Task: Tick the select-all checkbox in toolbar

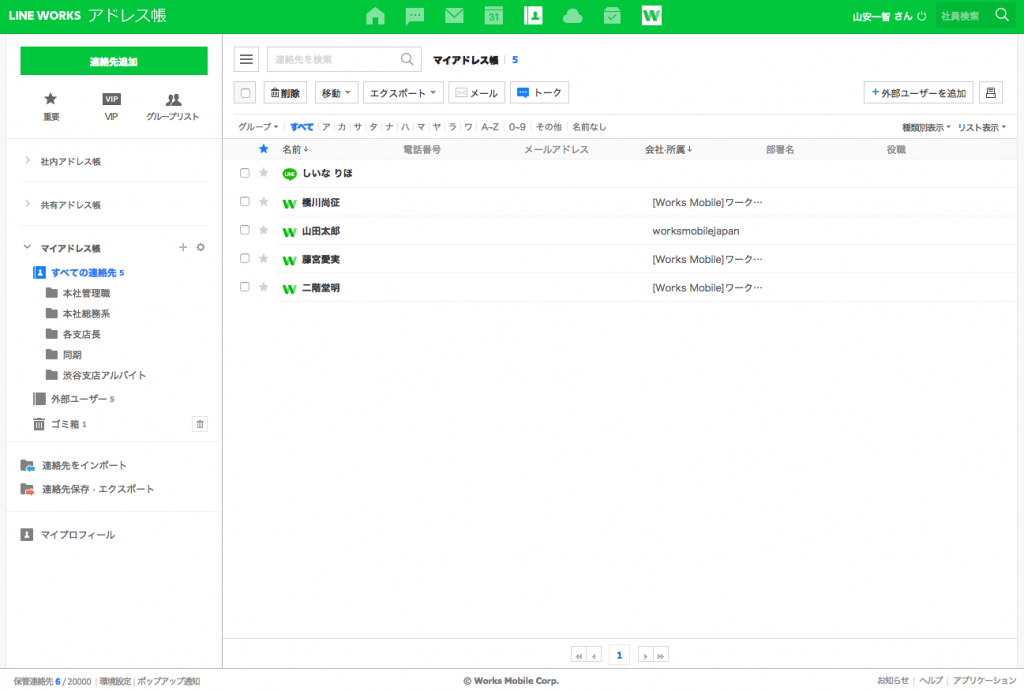Action: (245, 93)
